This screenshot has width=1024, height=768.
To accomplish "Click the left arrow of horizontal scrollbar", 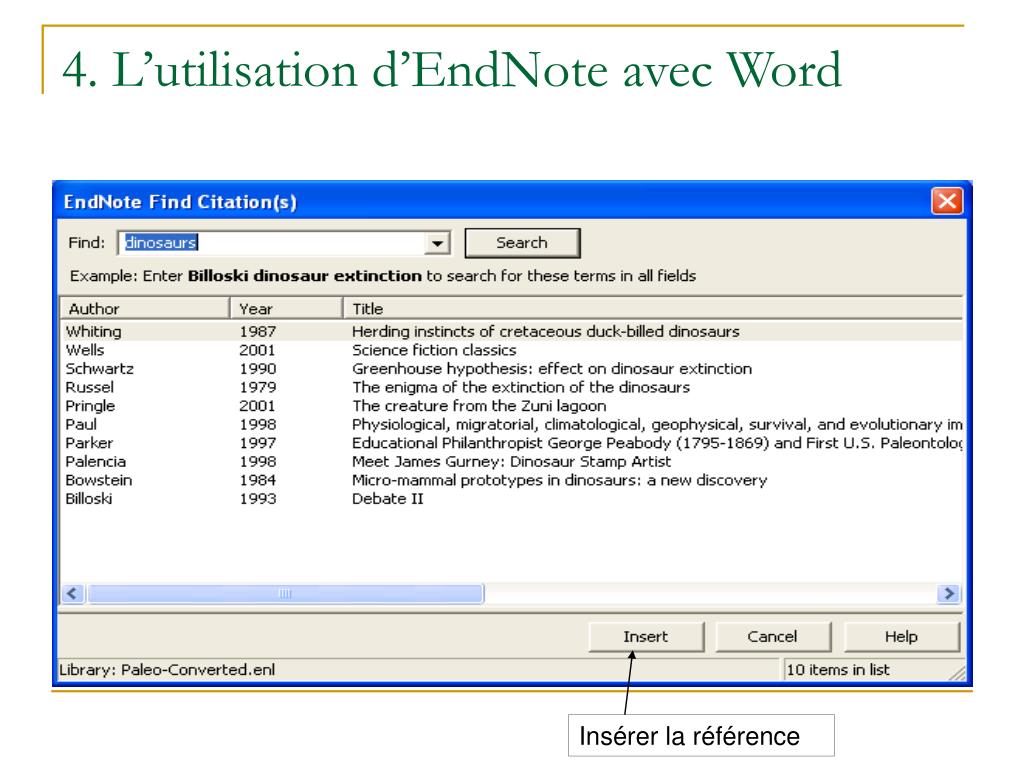I will tap(72, 594).
